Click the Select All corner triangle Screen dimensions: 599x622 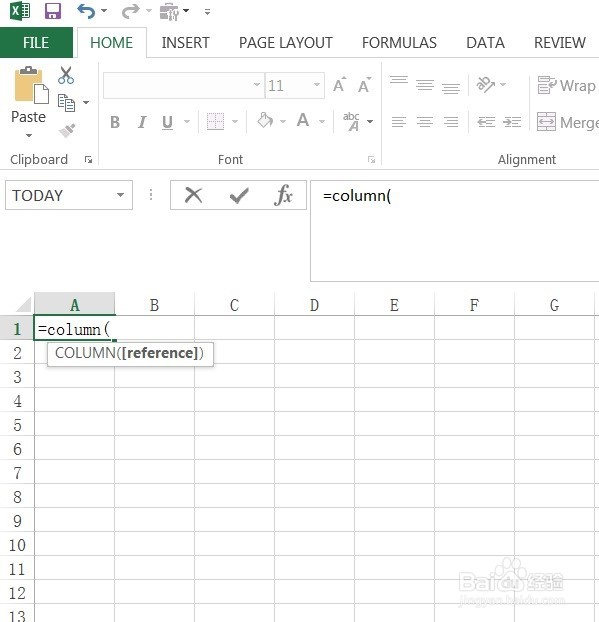23,305
